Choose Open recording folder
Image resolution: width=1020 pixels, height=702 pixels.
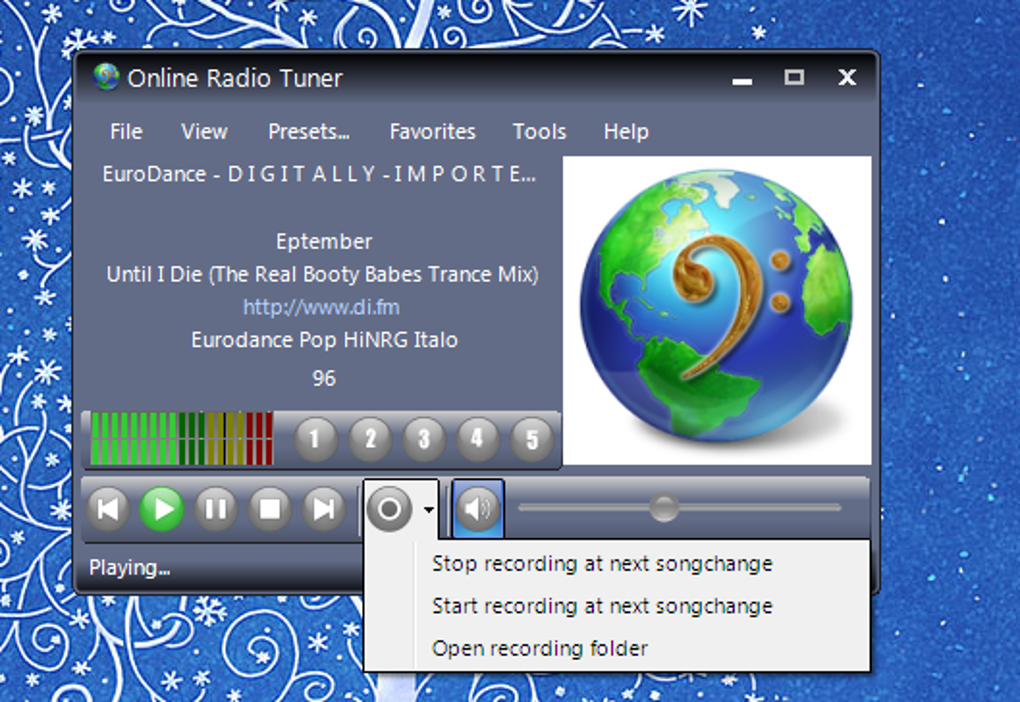click(x=617, y=648)
